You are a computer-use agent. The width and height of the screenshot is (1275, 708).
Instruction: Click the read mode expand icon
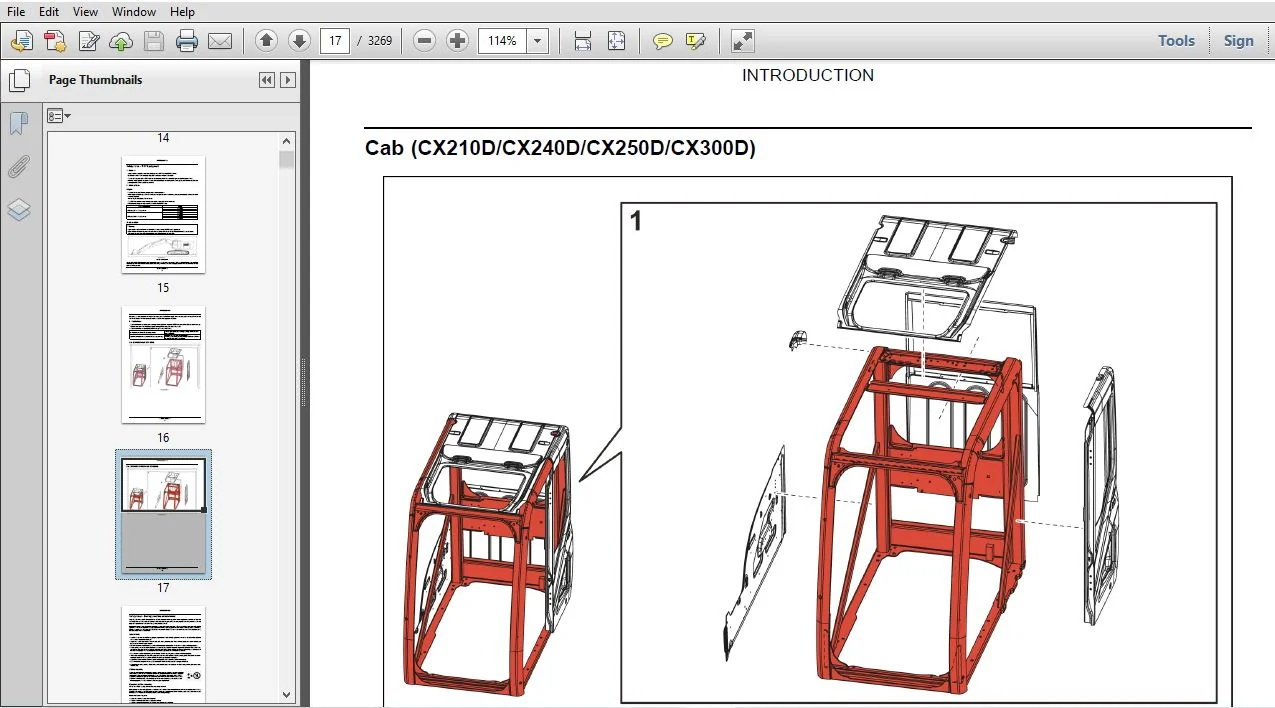[x=742, y=41]
